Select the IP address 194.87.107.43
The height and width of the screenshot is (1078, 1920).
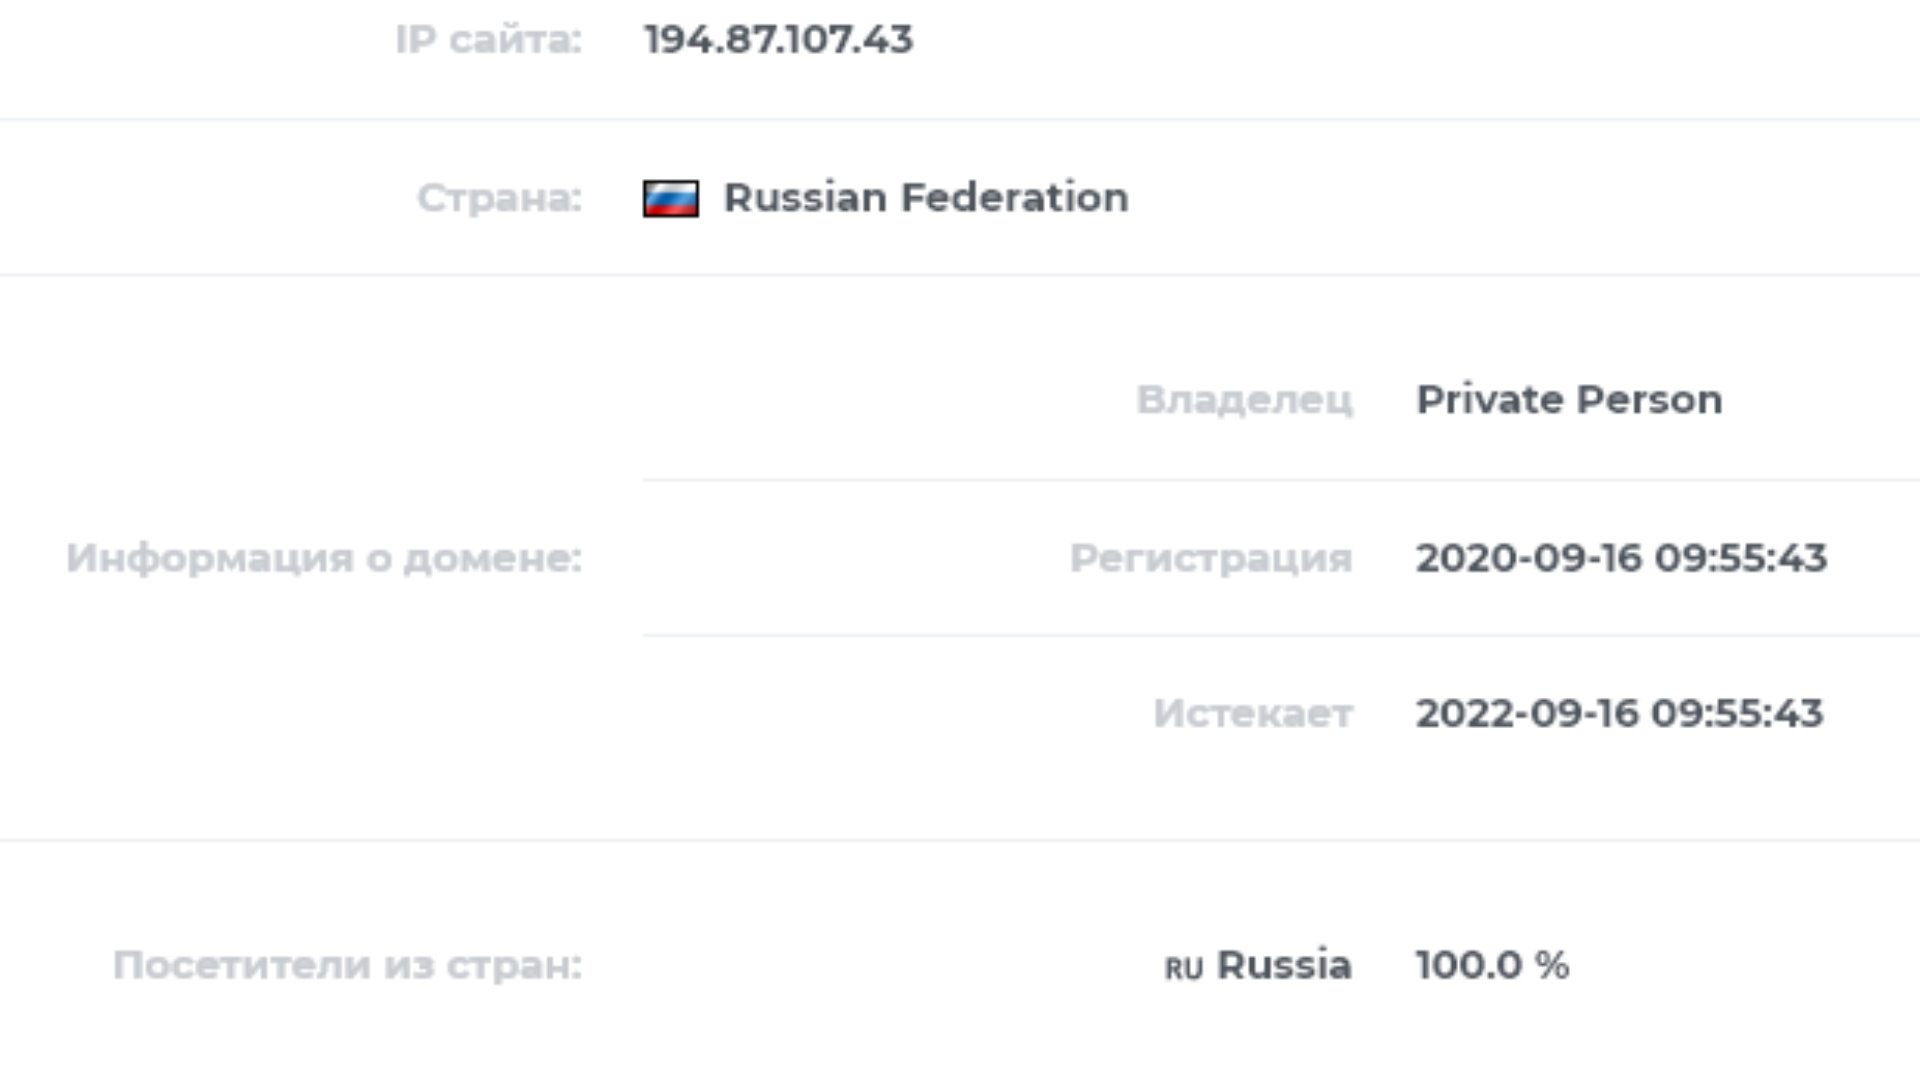(x=778, y=40)
